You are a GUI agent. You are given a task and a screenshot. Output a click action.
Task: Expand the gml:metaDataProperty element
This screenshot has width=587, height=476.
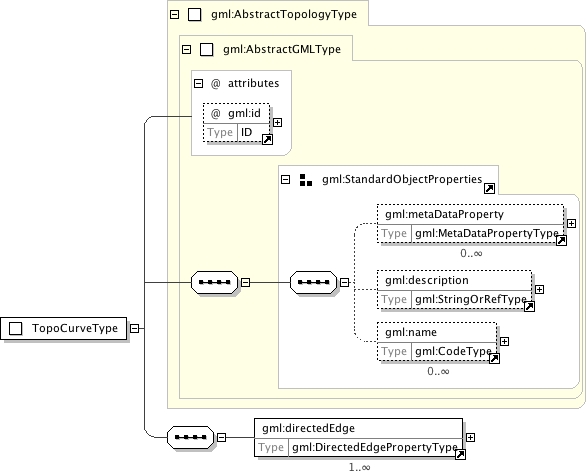(x=571, y=224)
